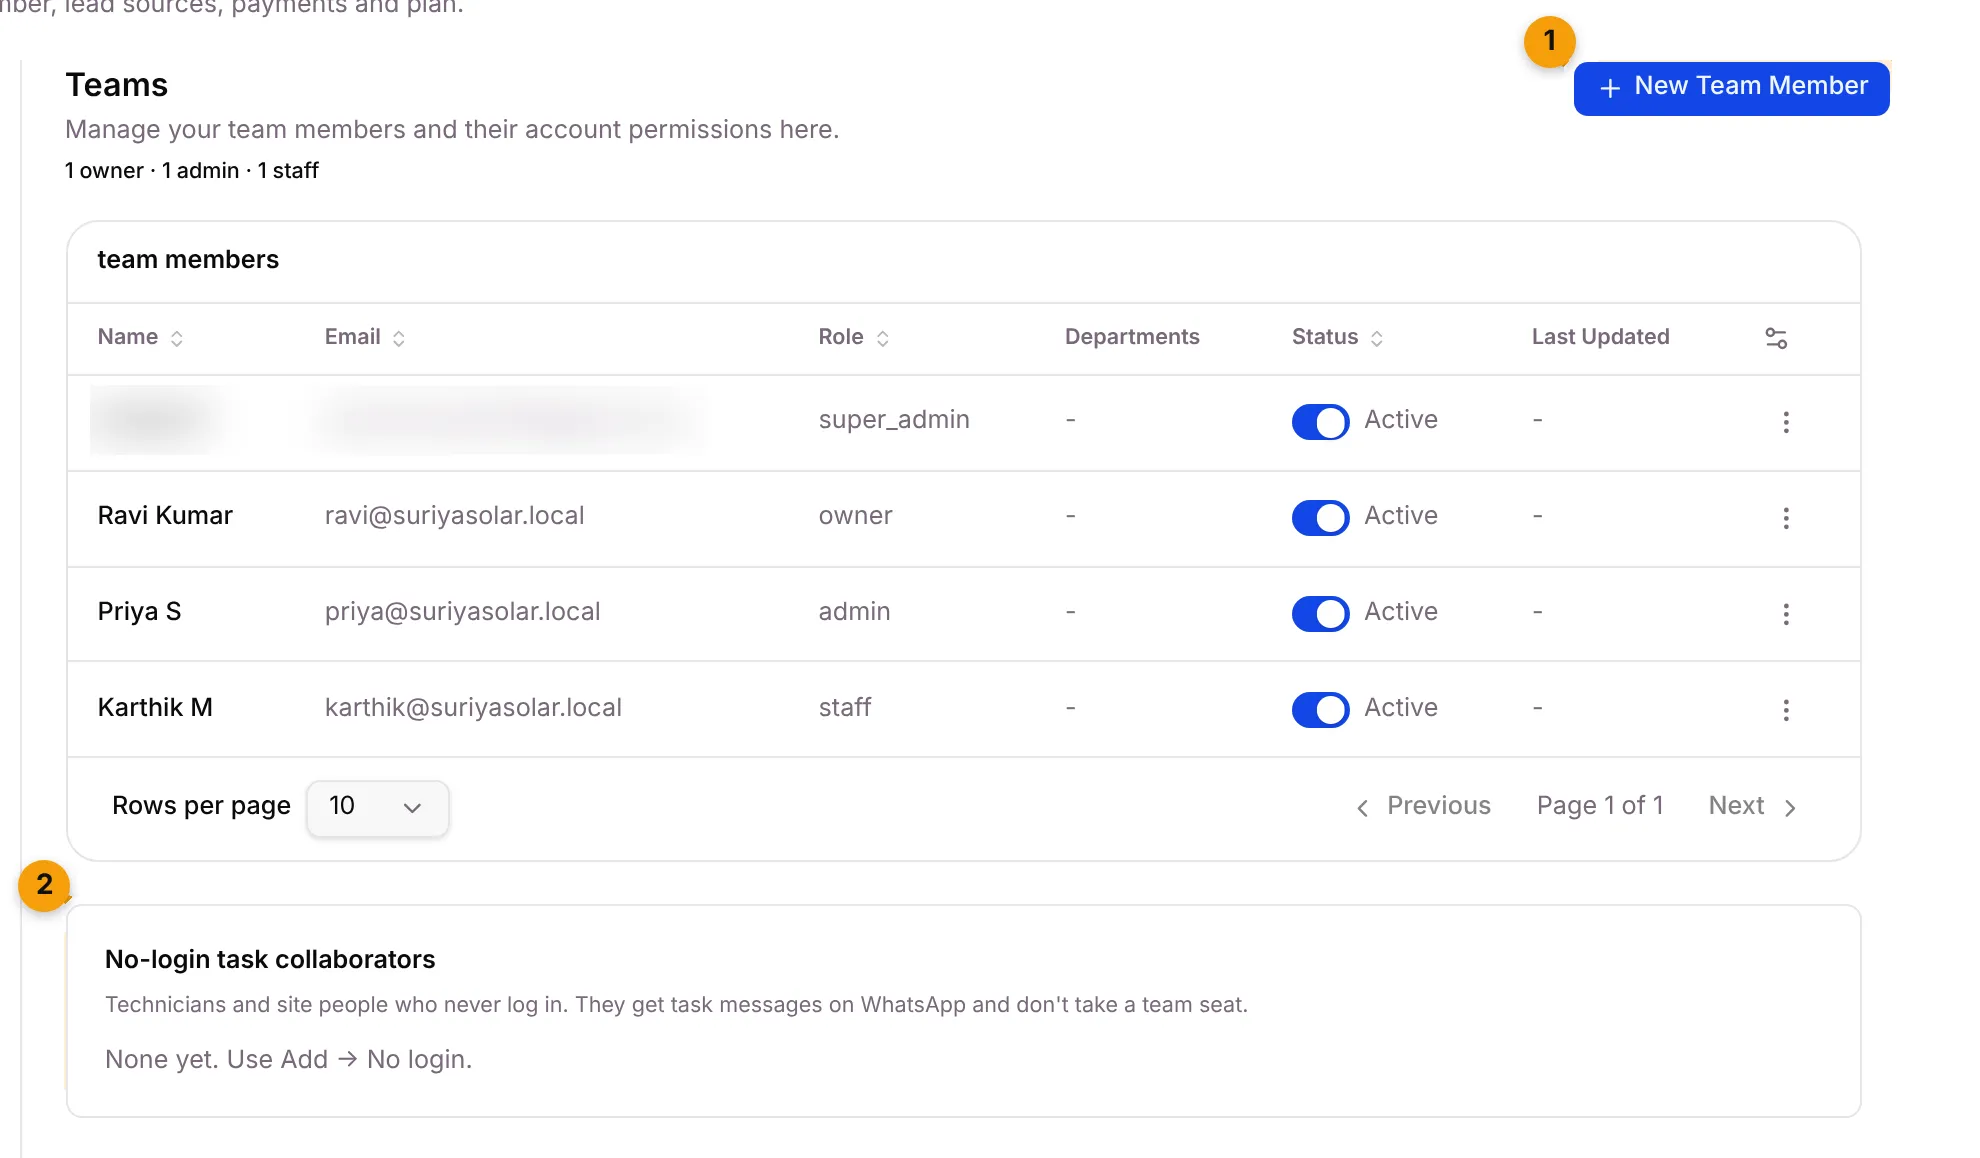Open the actions menu for super_admin row
Screen dimensions: 1980x1158
1786,422
